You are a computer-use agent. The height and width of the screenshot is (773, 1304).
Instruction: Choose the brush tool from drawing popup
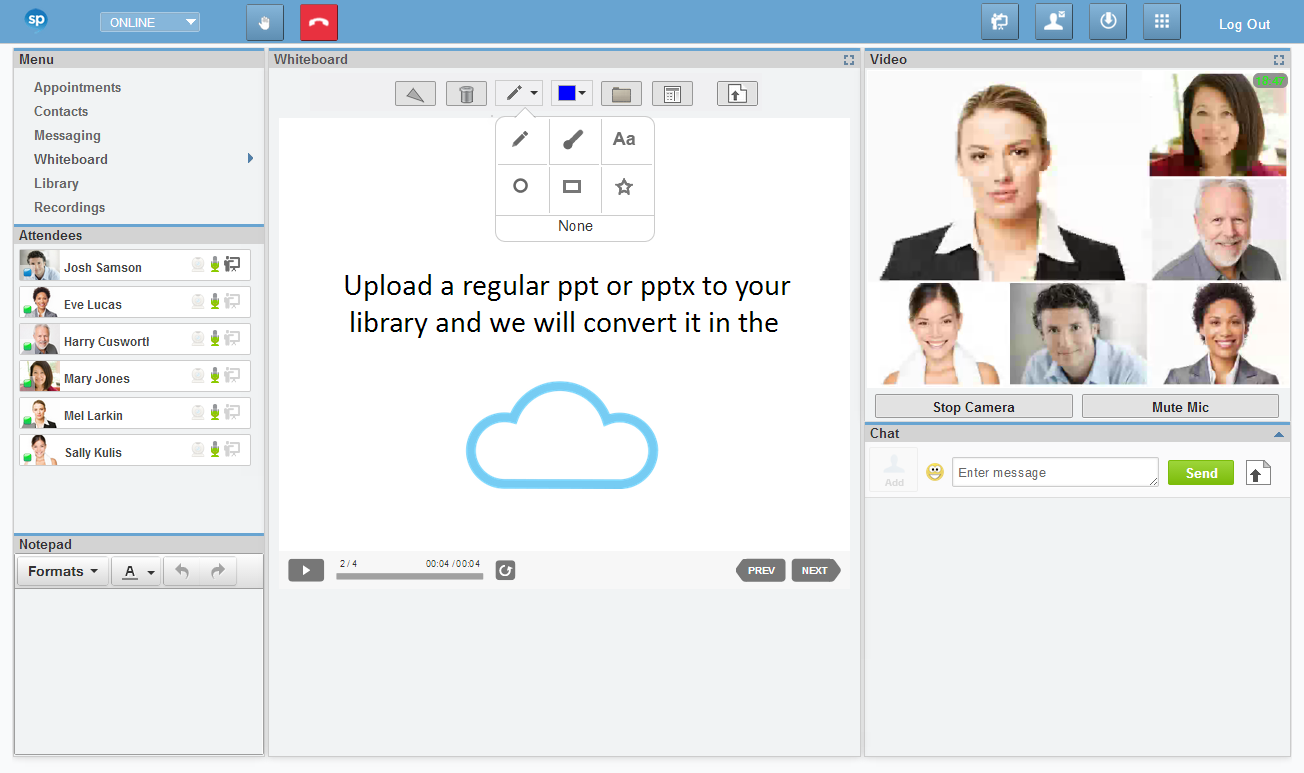[x=573, y=140]
